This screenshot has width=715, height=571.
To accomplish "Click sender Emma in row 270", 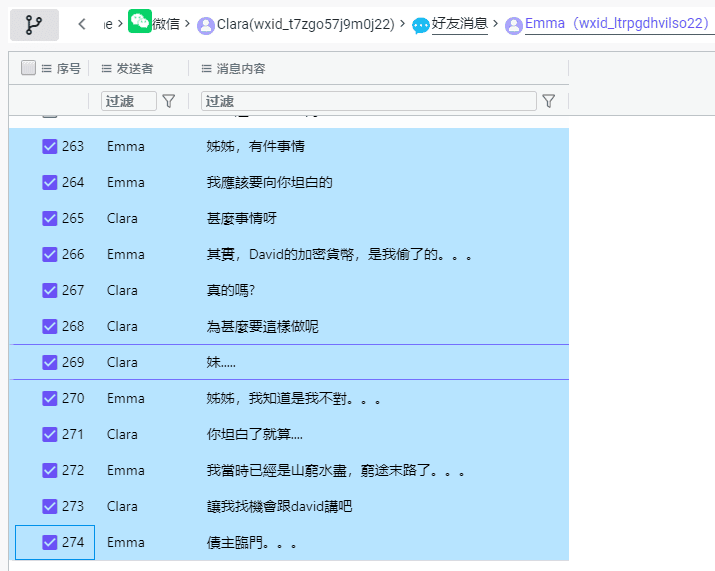I will pyautogui.click(x=126, y=399).
